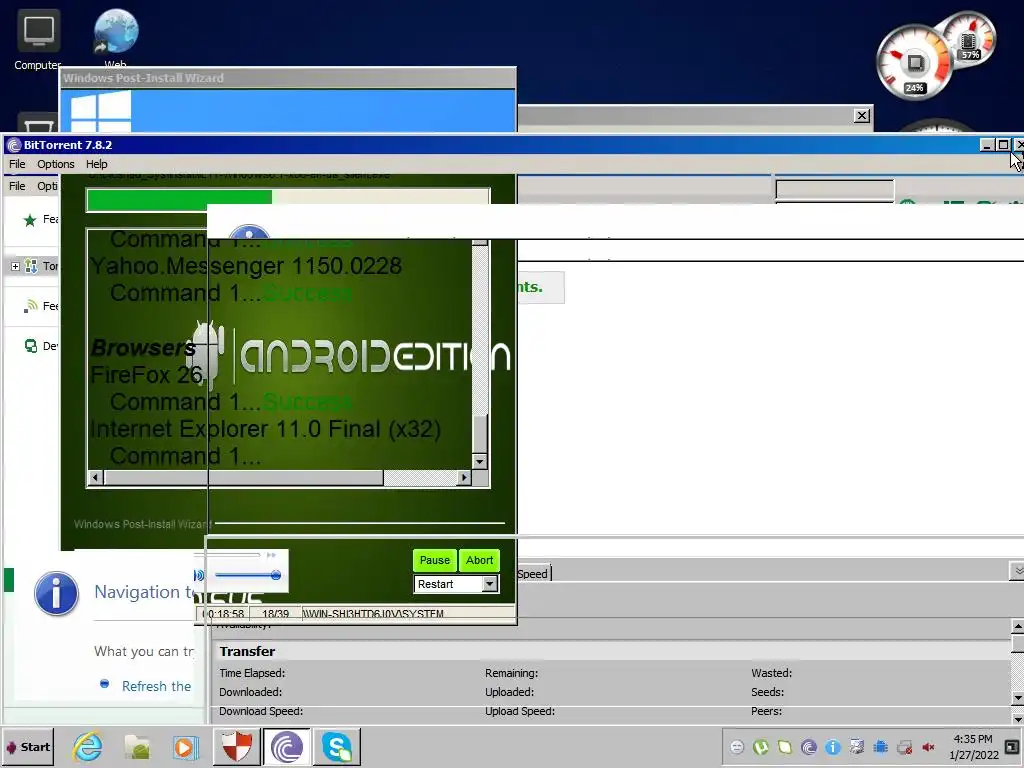Click the muted speaker tray icon
The image size is (1024, 768).
(x=928, y=747)
